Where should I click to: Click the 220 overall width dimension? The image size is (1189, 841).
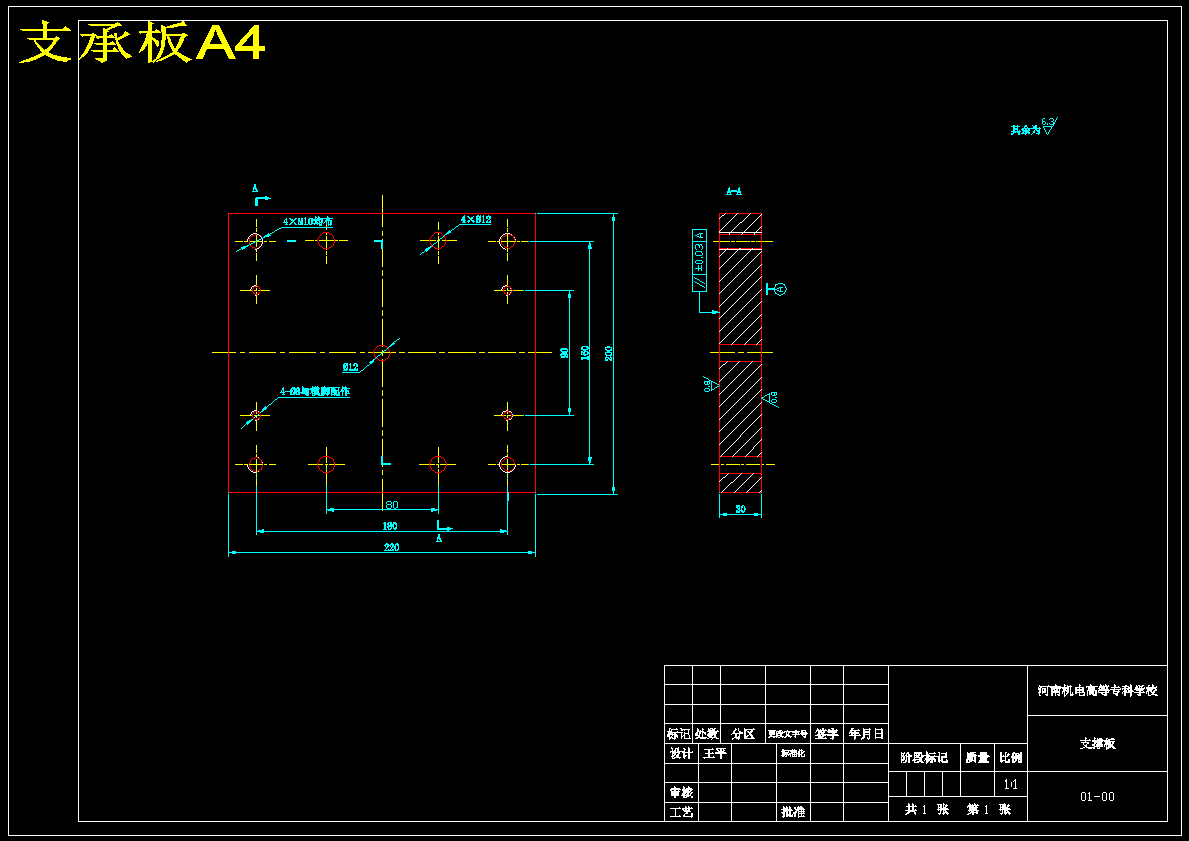click(391, 548)
